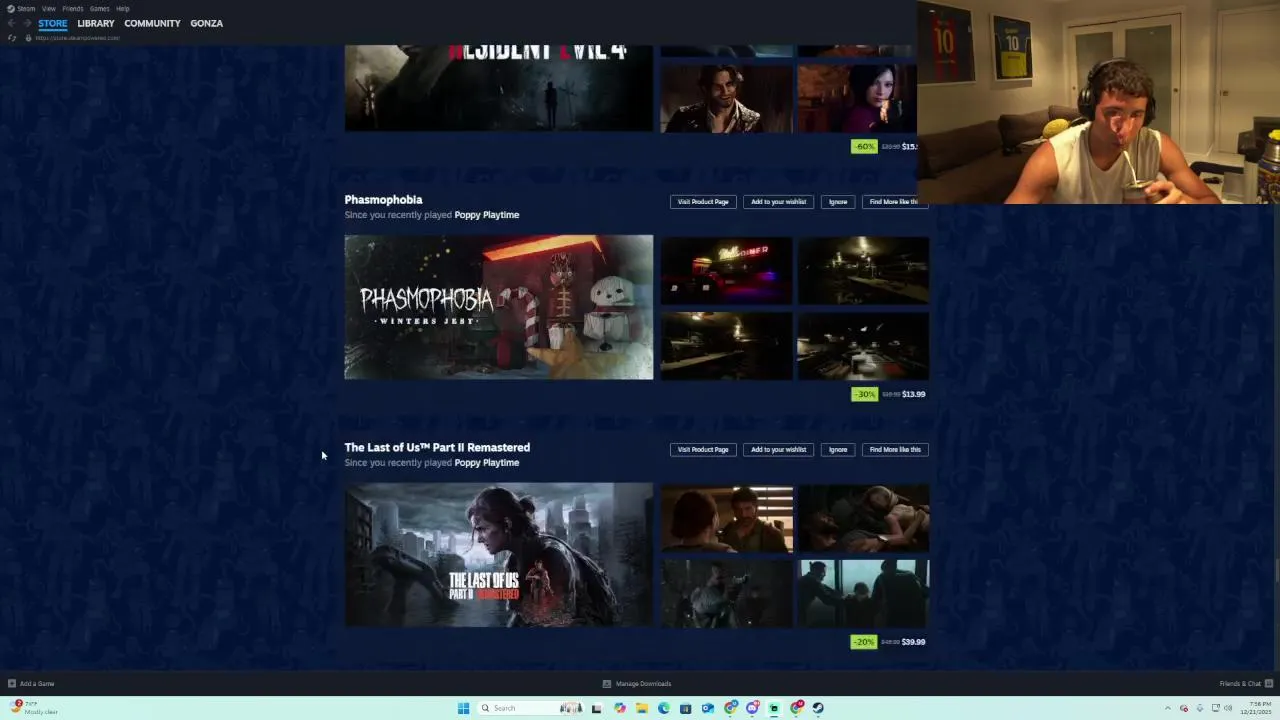This screenshot has height=720, width=1280.
Task: Click the padlock icon beside the URL
Action: [x=28, y=38]
